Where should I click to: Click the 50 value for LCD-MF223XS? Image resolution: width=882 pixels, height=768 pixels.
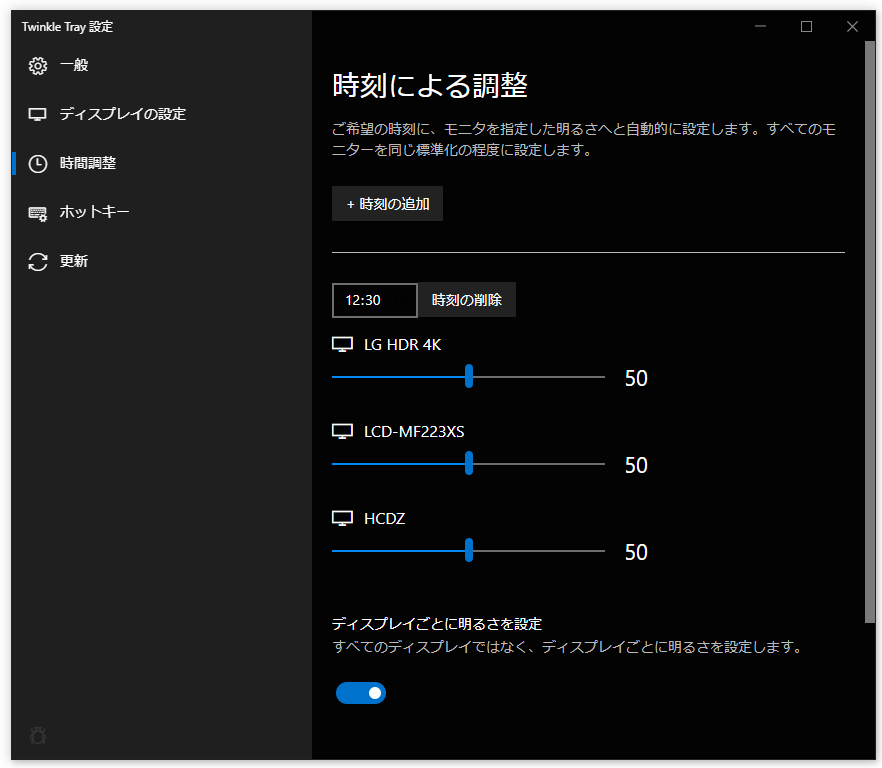[636, 465]
